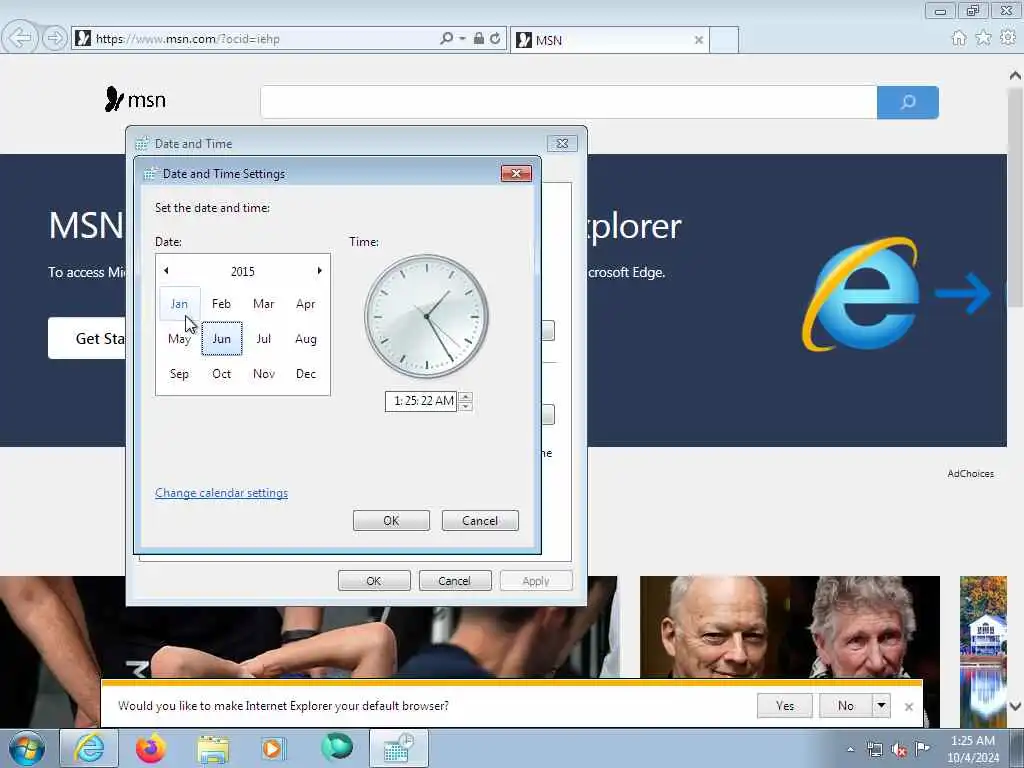Screen dimensions: 1024x768
Task: Click the browser forward arrow
Action: coord(55,38)
